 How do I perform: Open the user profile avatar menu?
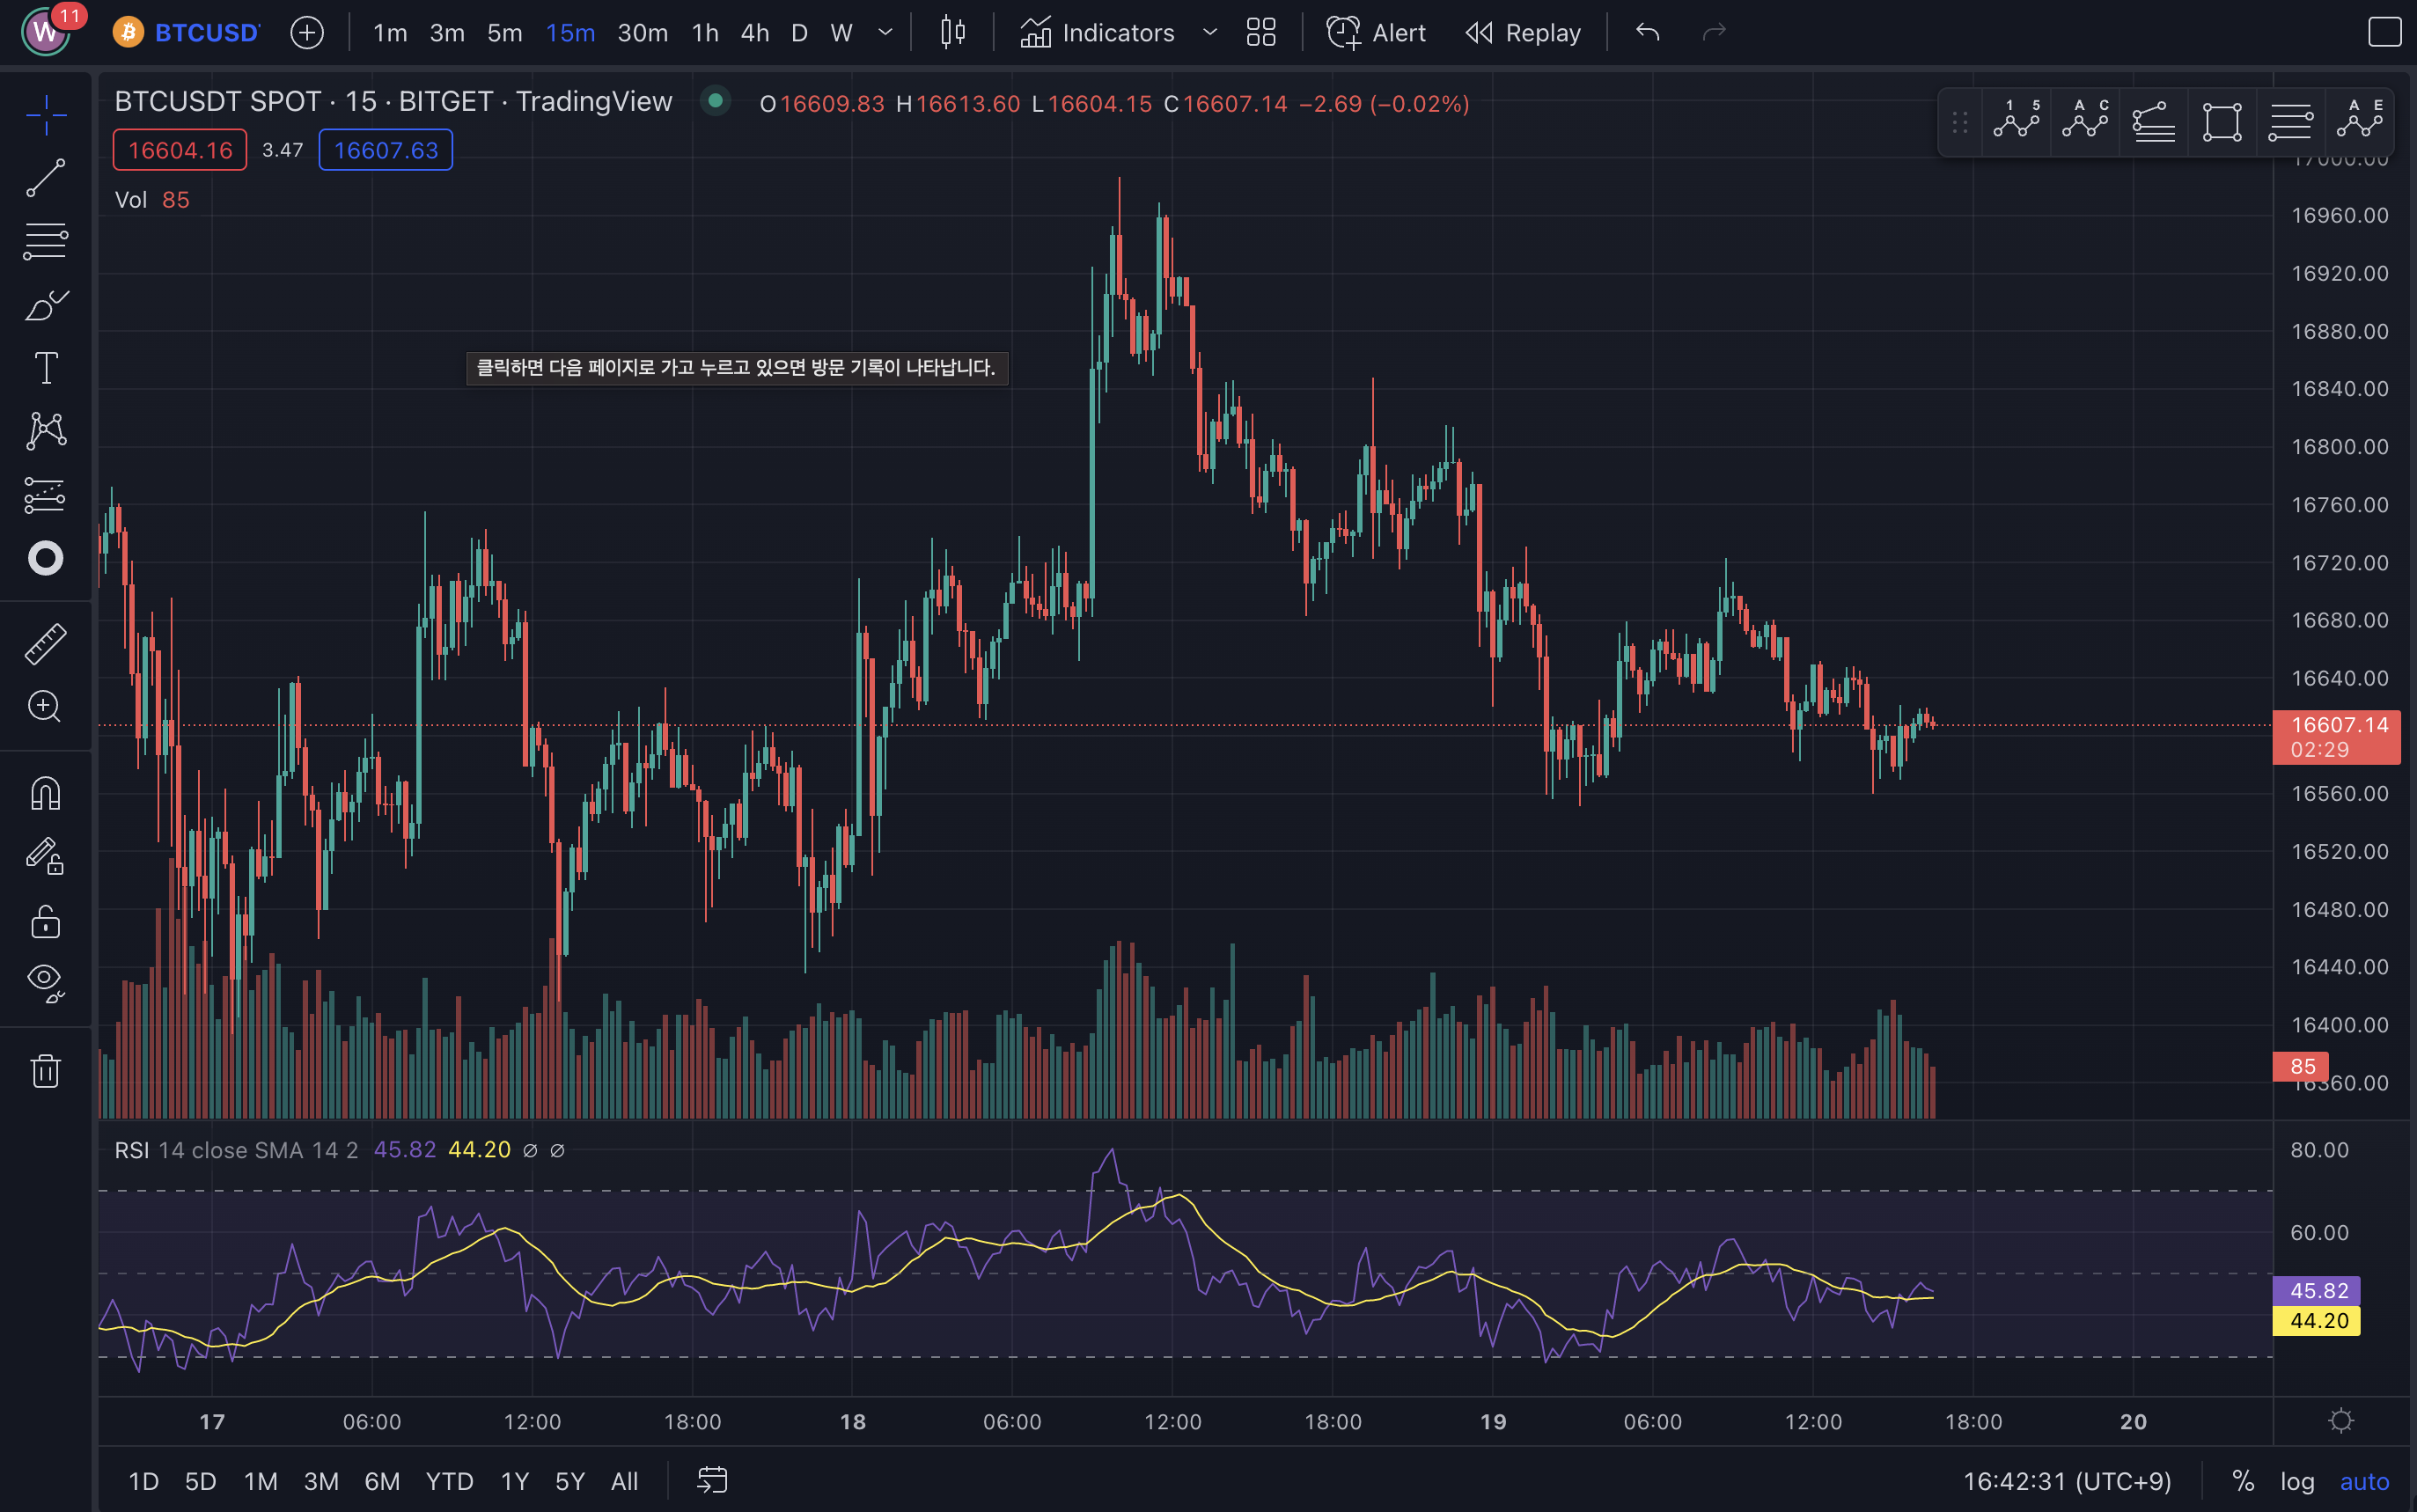[x=46, y=32]
